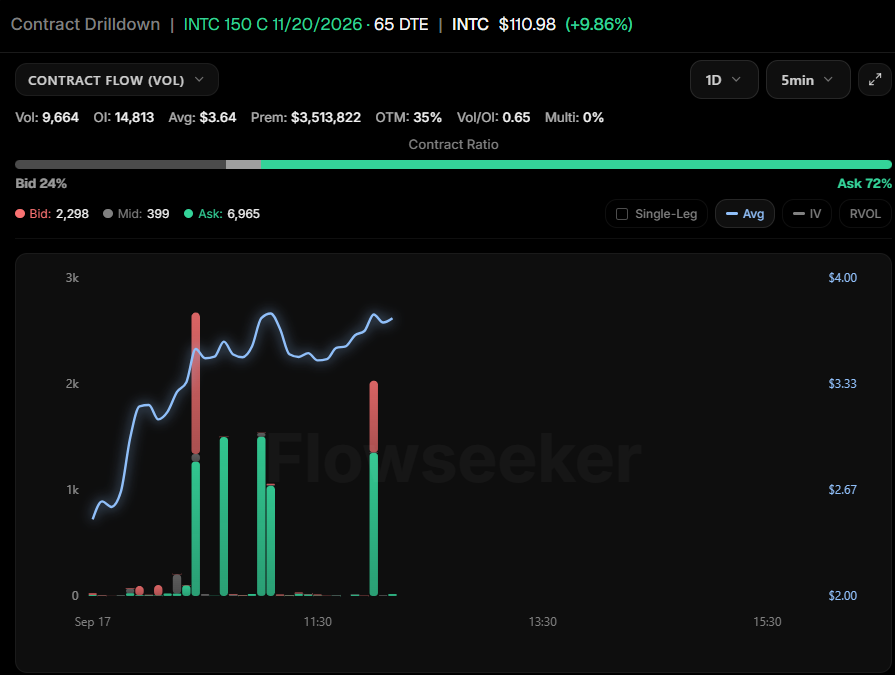Click the last red-and-green volume bar

click(x=374, y=488)
